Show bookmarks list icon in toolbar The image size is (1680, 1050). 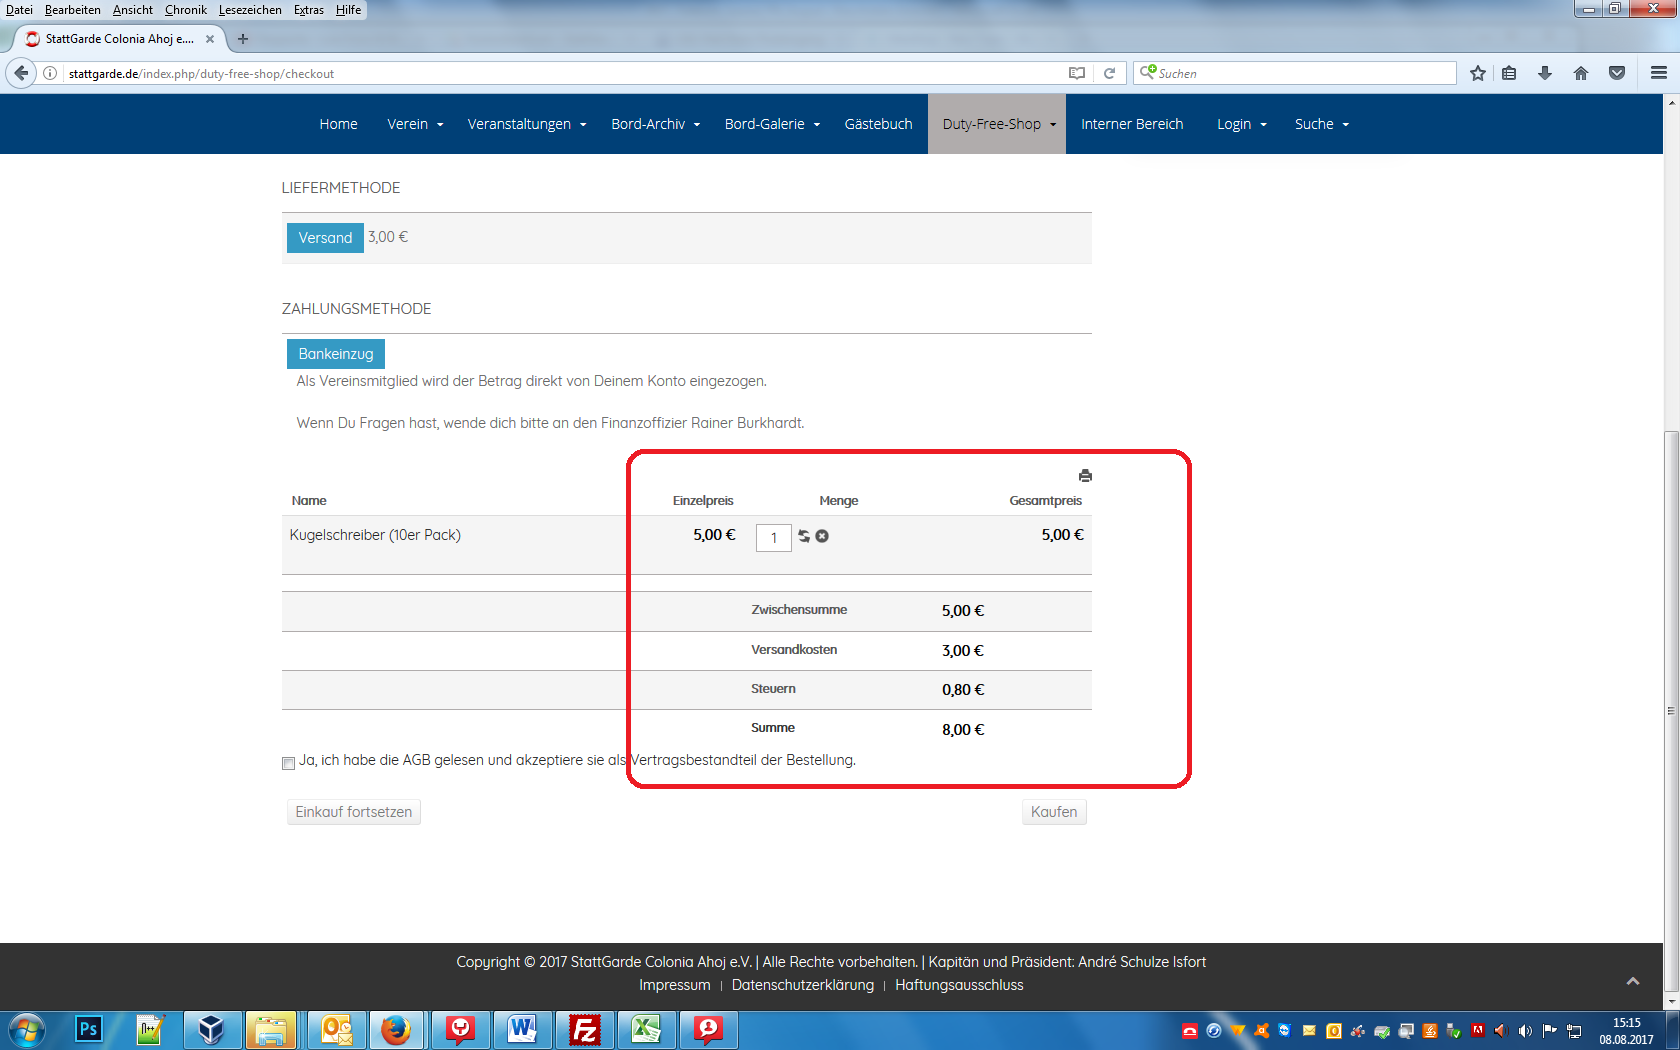click(1509, 73)
